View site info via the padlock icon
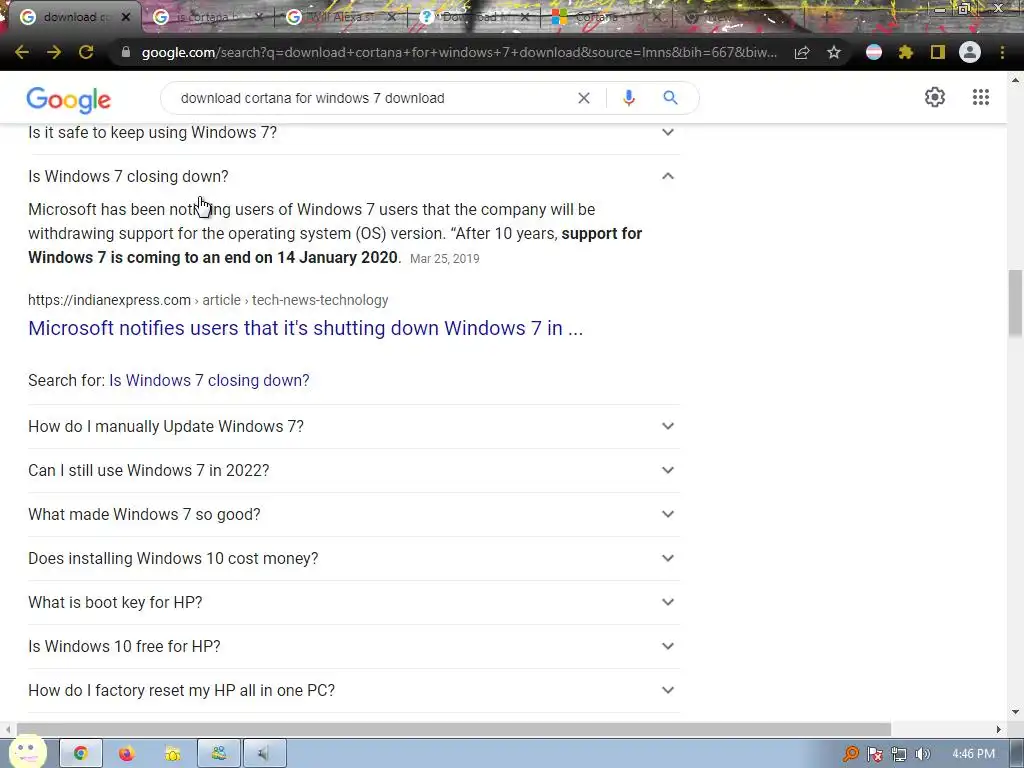Image resolution: width=1024 pixels, height=768 pixels. [126, 52]
